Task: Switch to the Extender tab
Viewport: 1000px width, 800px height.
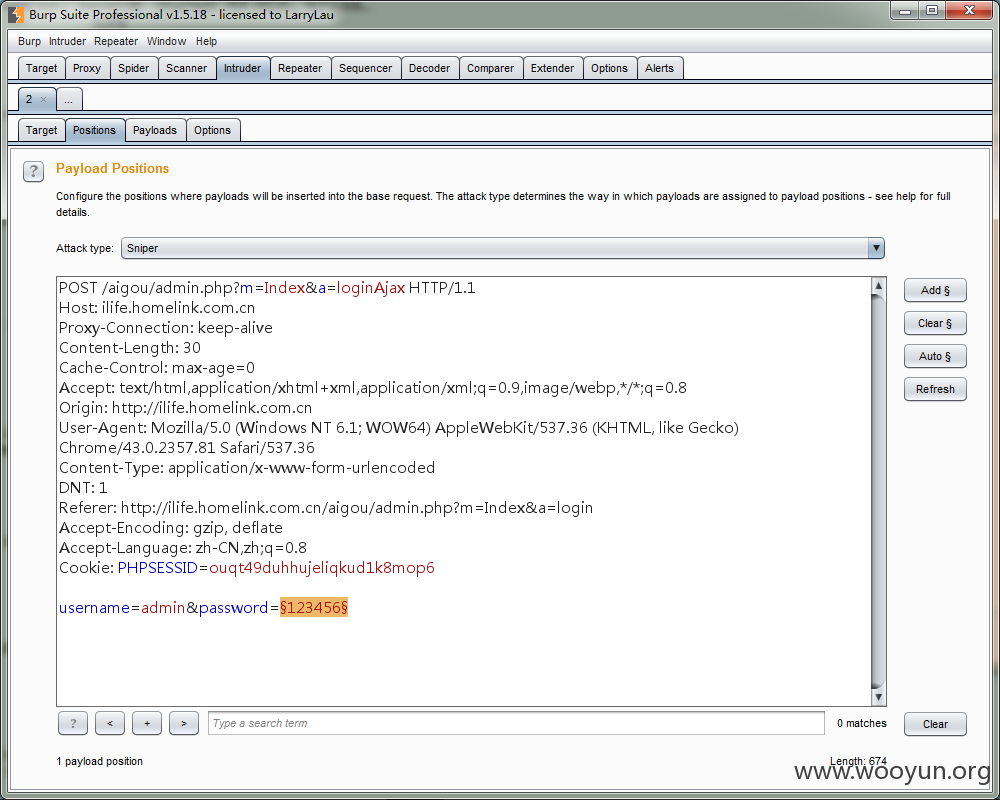Action: tap(552, 68)
